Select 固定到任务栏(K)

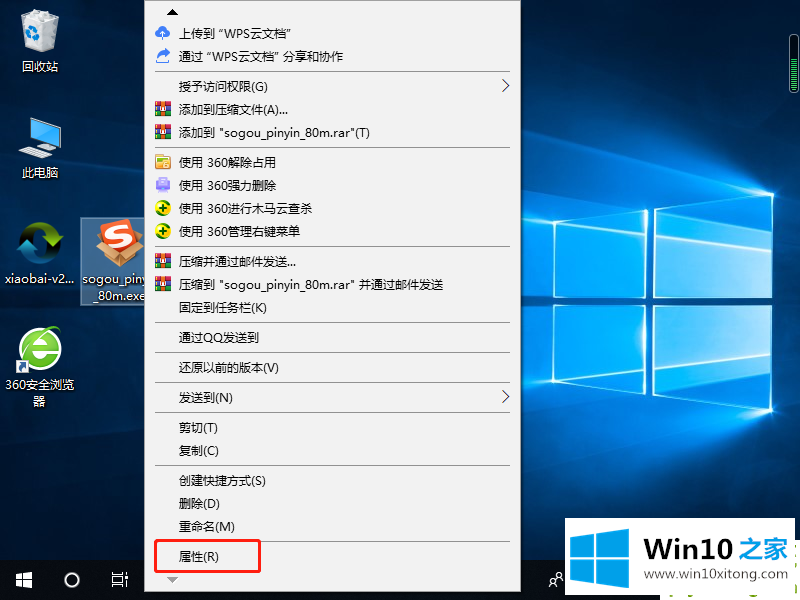(333, 308)
